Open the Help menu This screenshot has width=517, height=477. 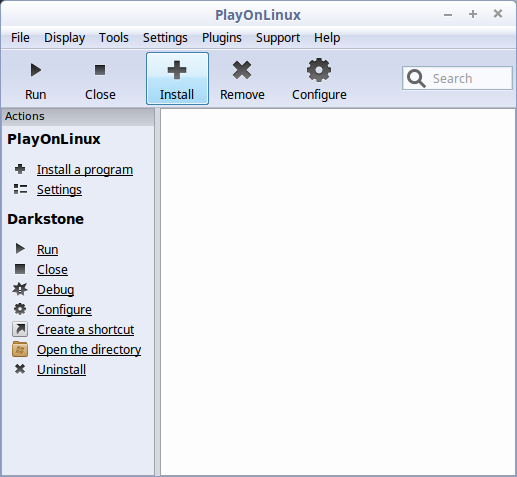[x=327, y=38]
